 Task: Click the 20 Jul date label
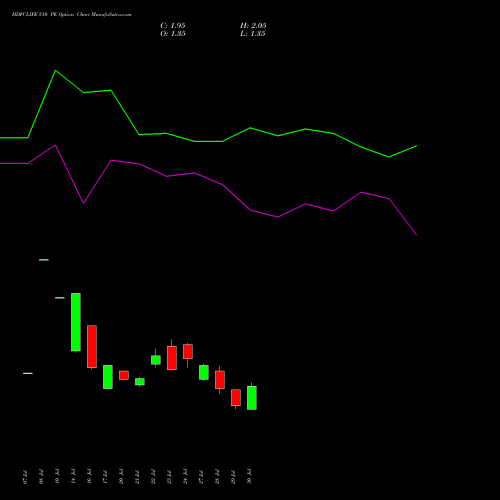121,476
